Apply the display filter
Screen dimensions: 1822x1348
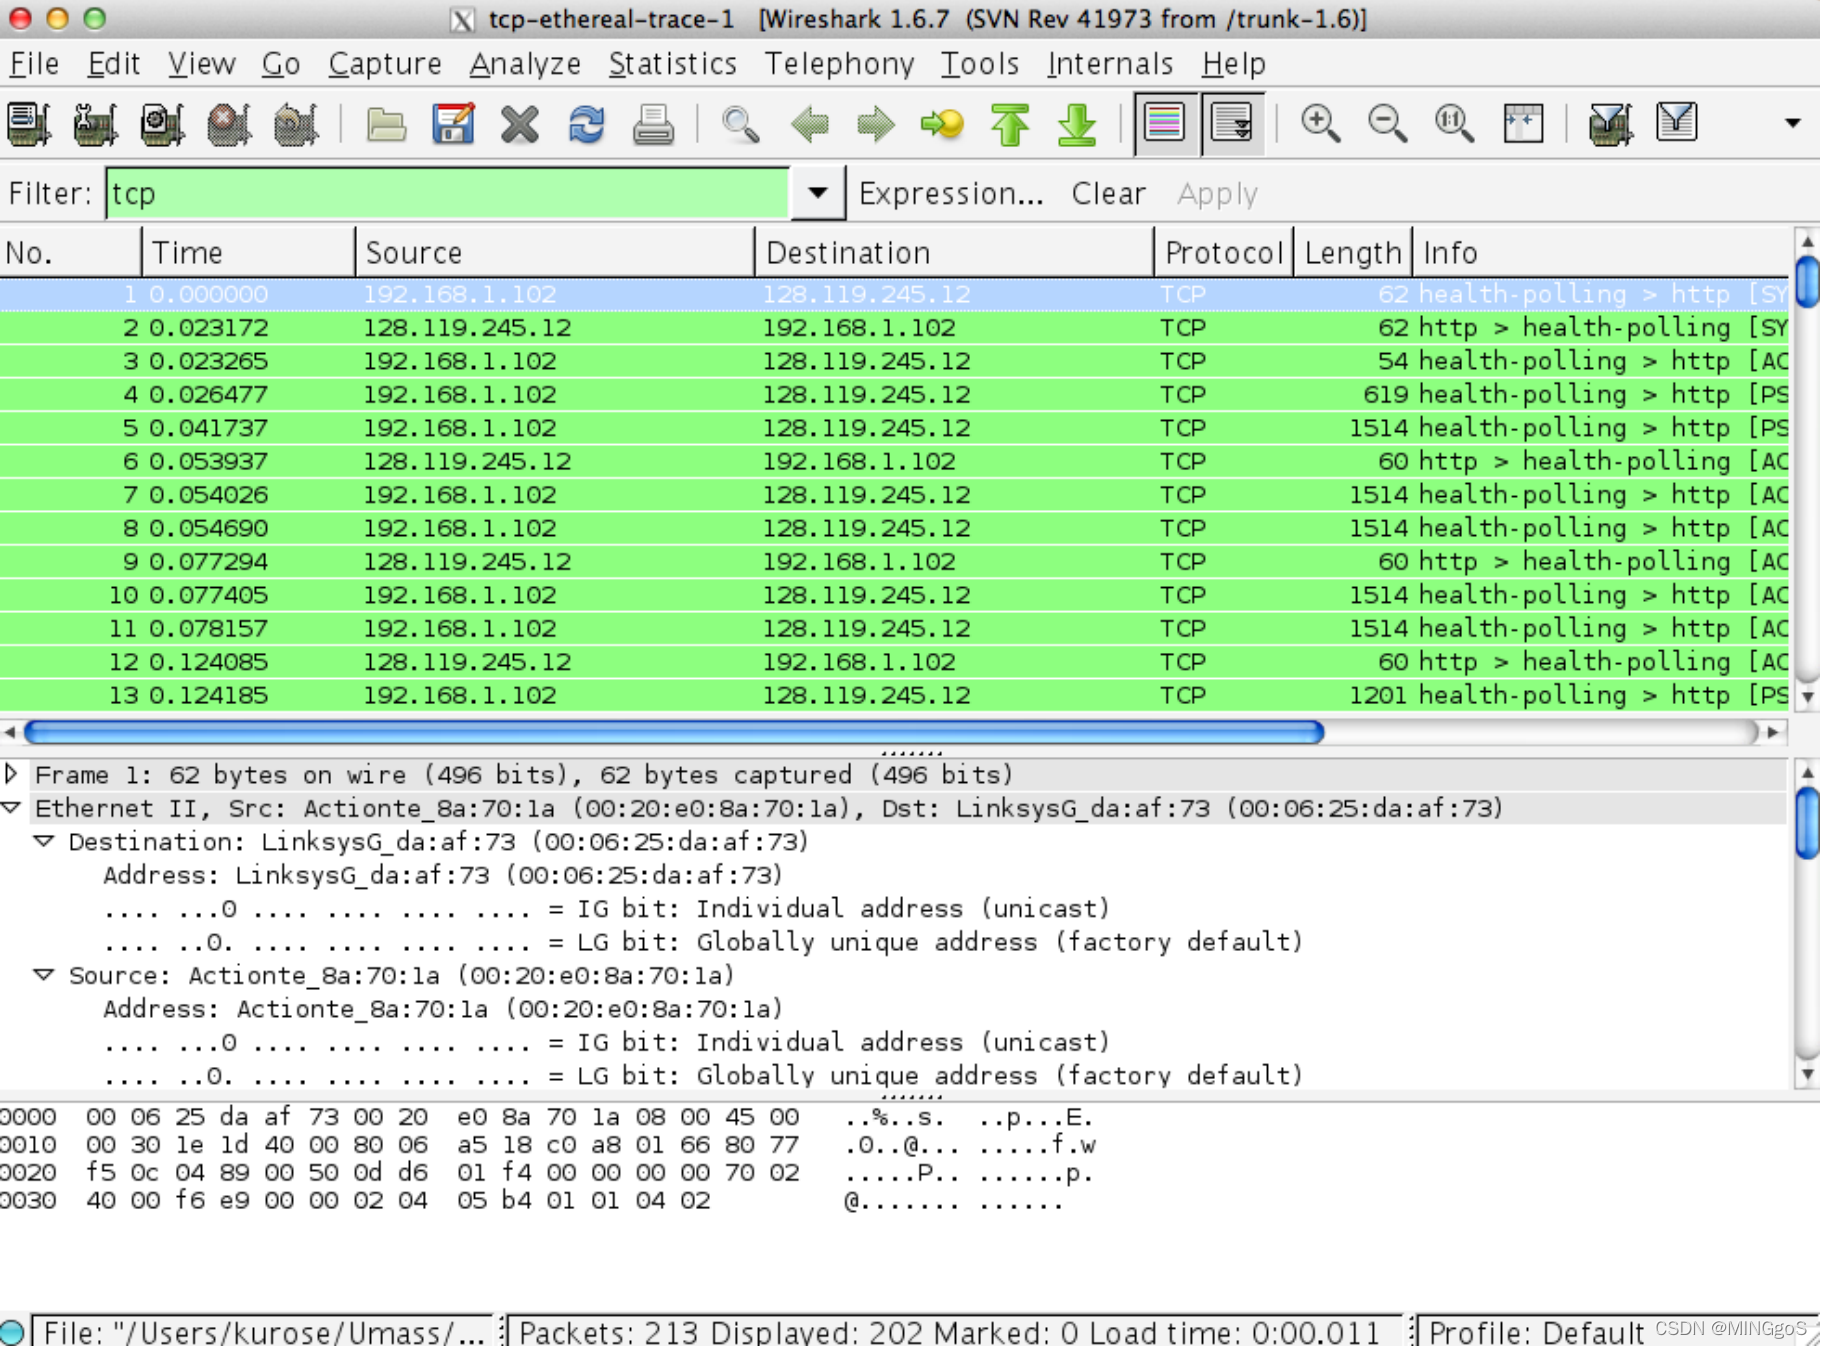point(1217,193)
